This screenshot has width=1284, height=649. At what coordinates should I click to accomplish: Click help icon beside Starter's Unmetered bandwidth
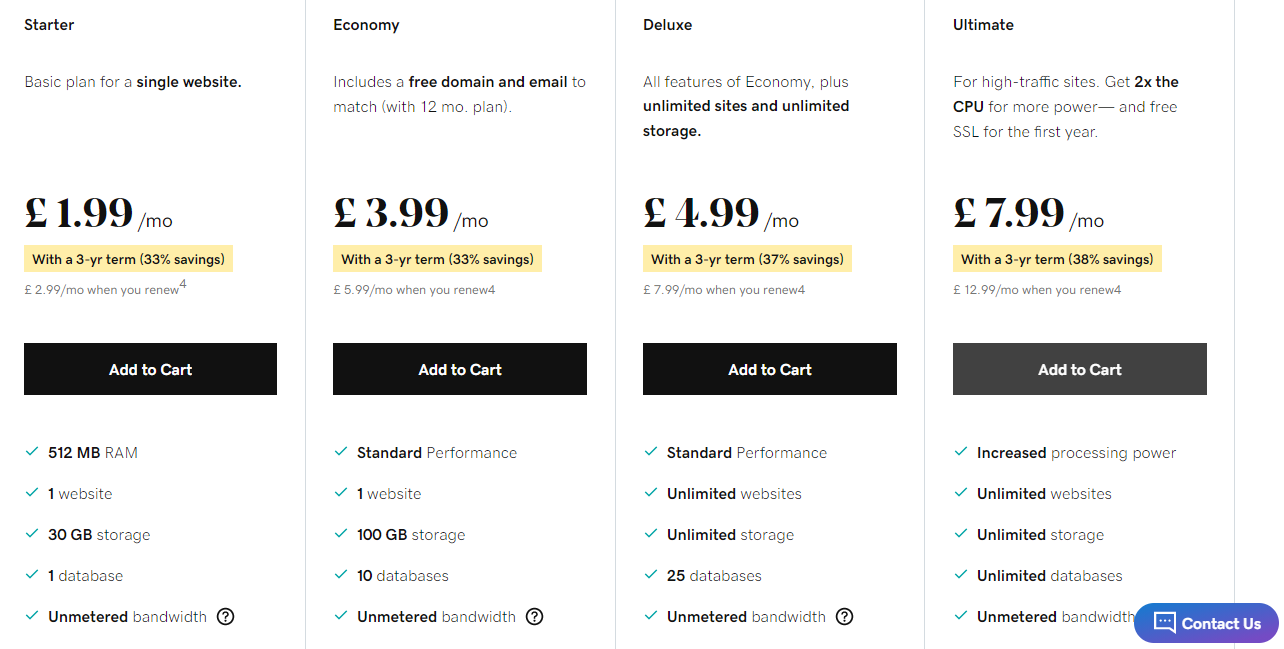coord(226,616)
